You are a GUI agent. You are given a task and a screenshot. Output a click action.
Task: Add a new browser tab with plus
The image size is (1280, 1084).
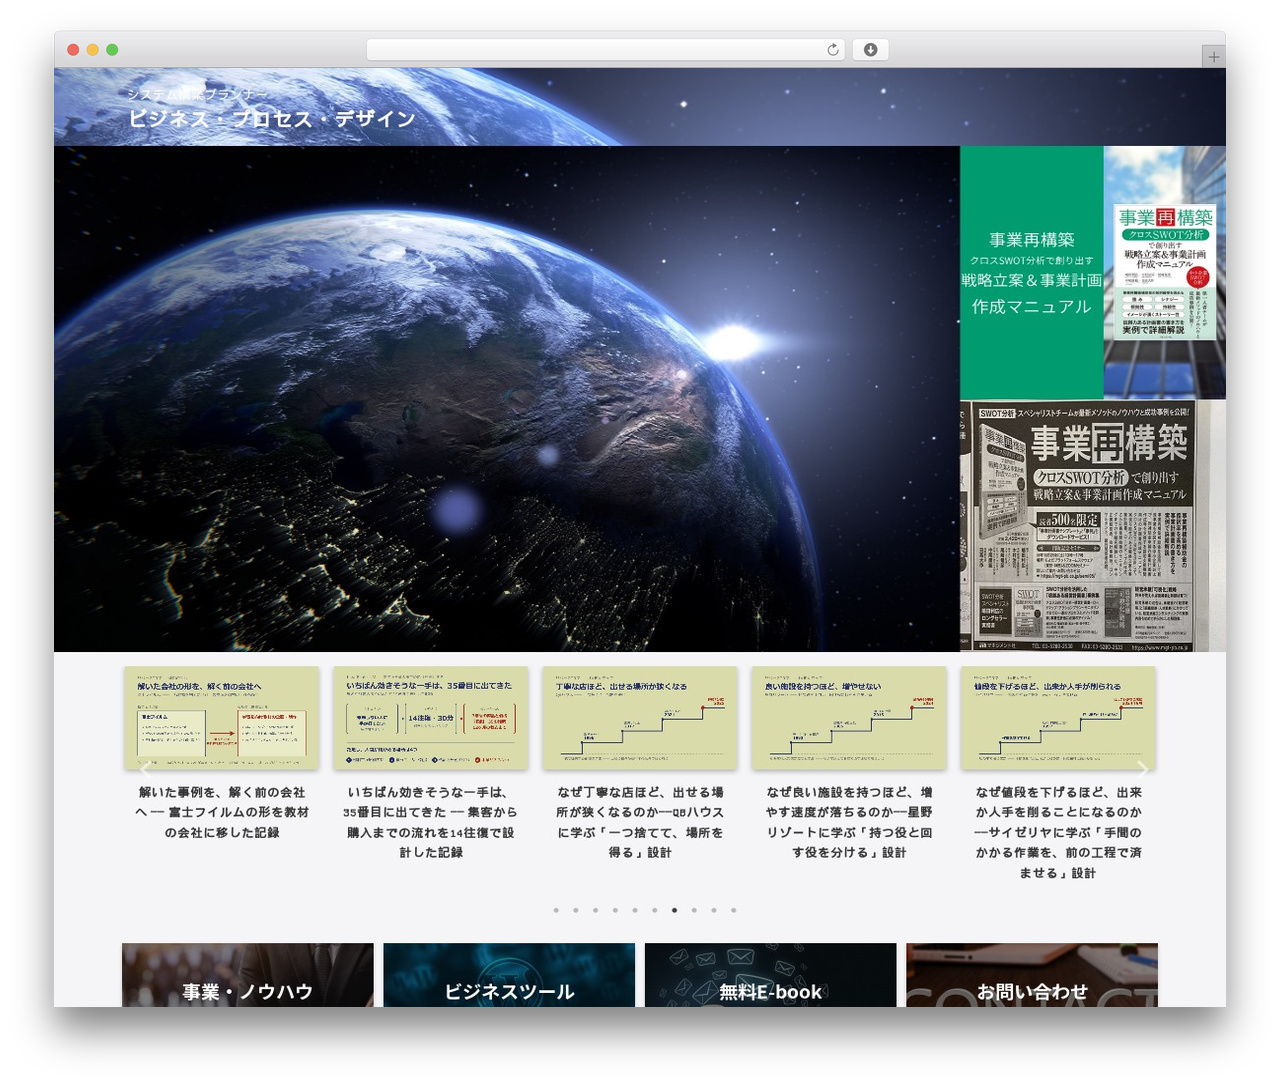pos(1213,57)
